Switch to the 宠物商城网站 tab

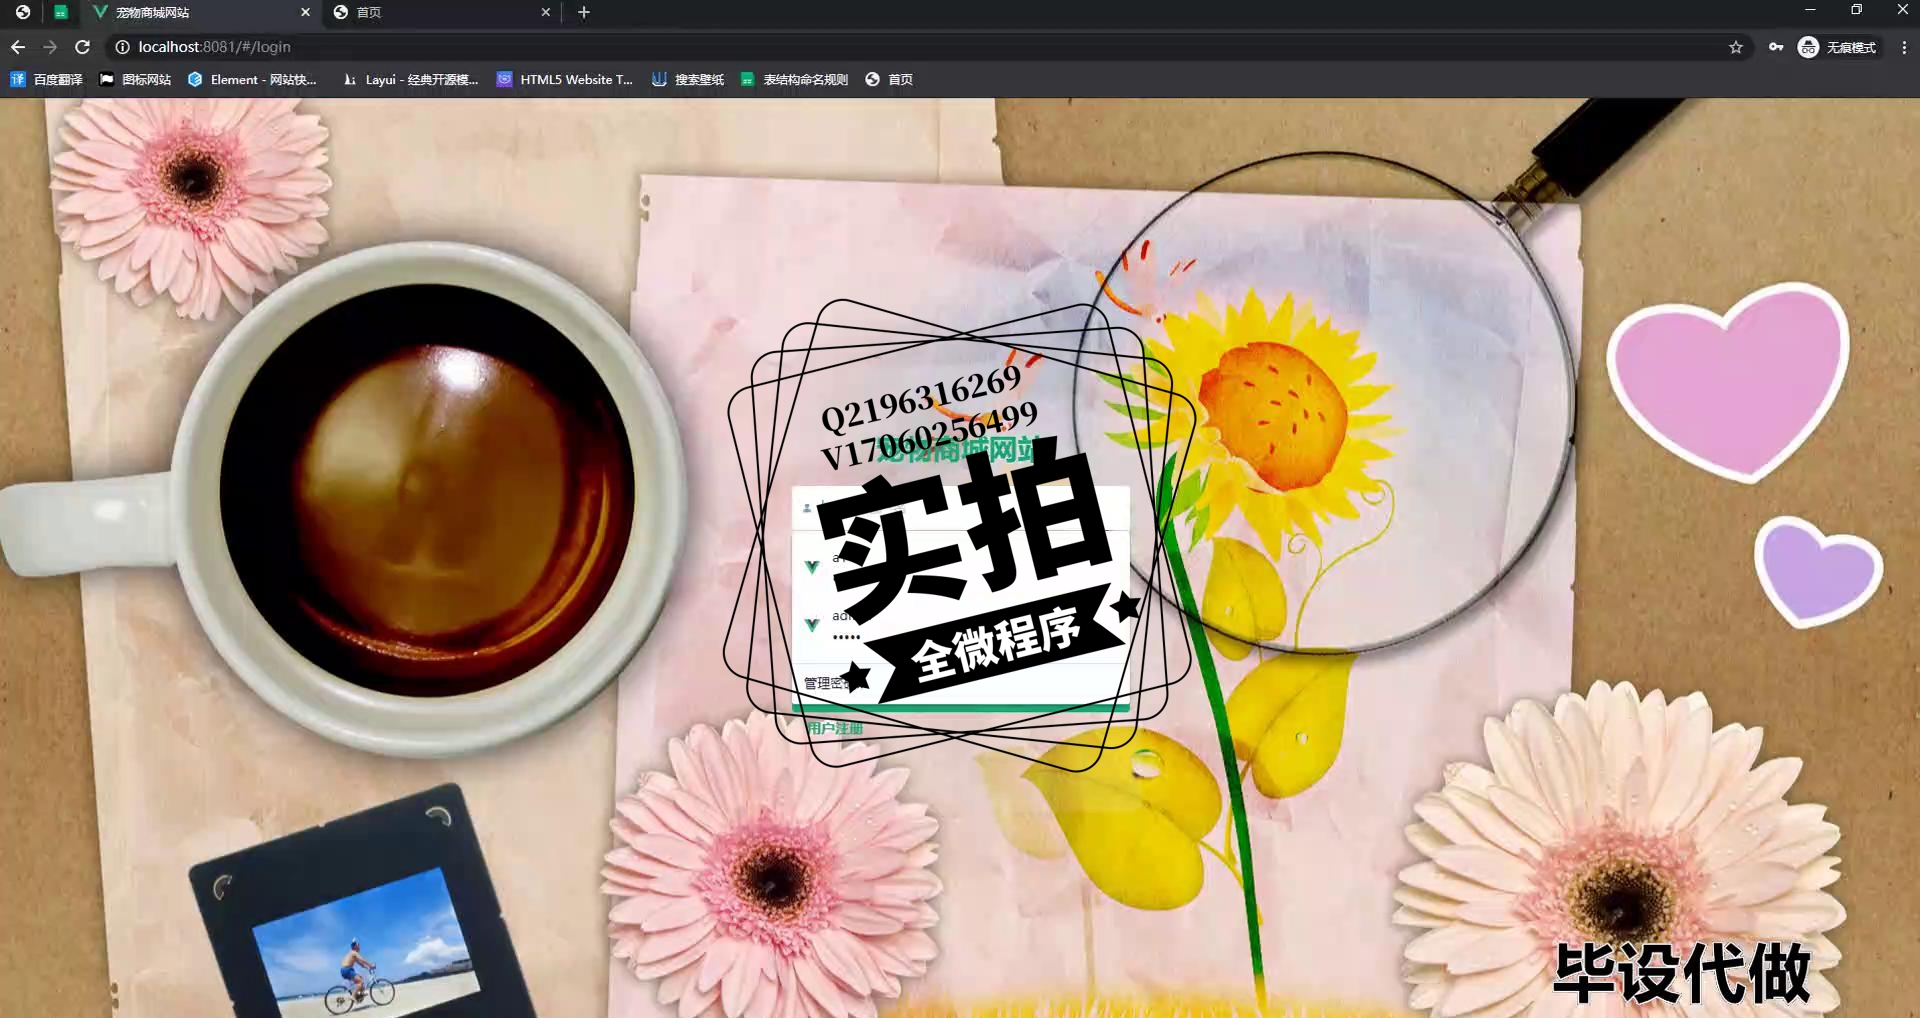point(200,12)
